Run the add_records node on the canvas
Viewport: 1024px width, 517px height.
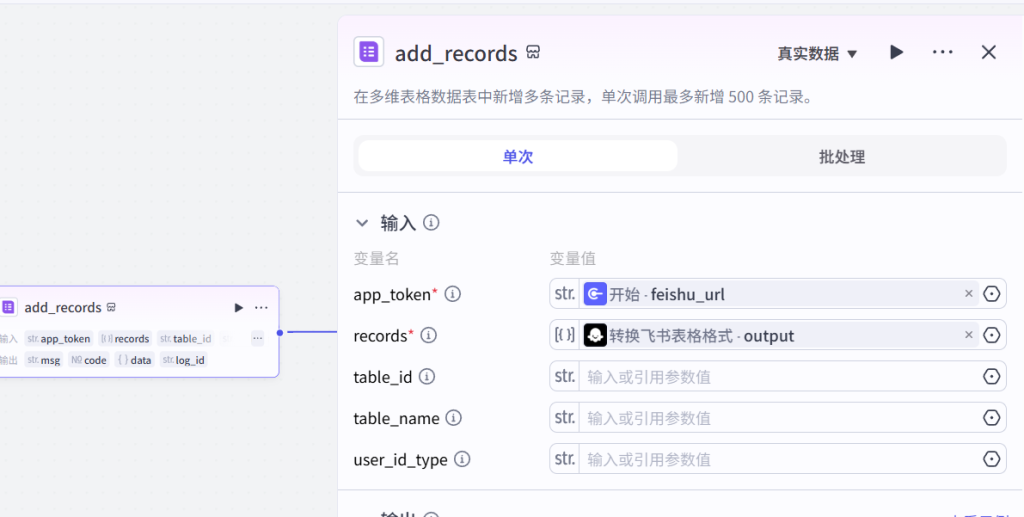pos(238,307)
